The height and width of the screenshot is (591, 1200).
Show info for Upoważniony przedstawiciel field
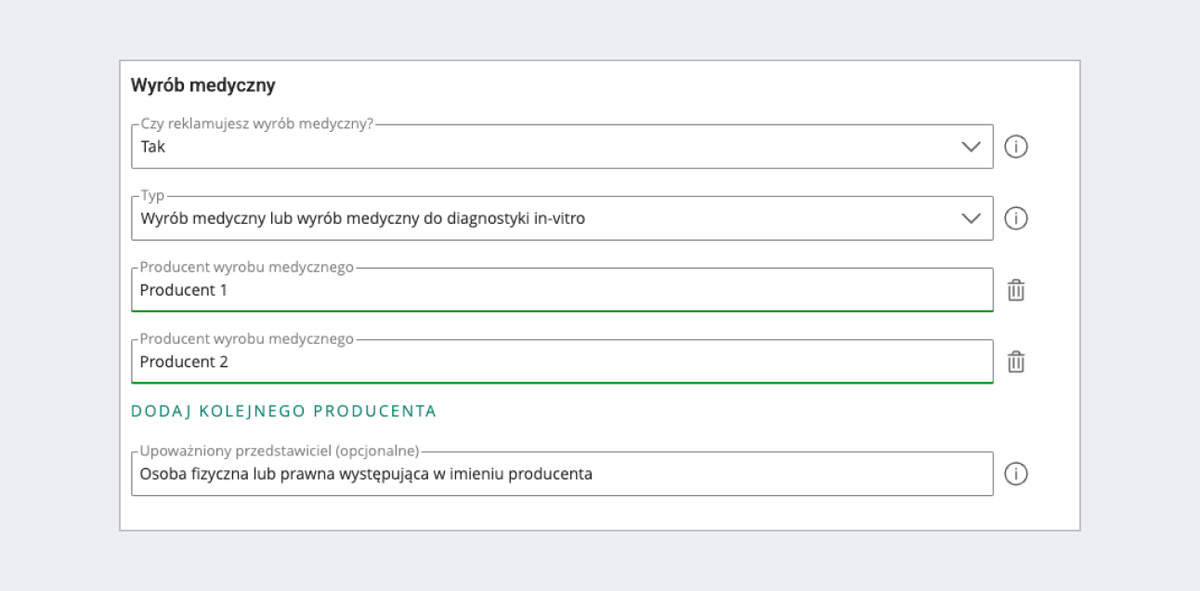click(1016, 474)
